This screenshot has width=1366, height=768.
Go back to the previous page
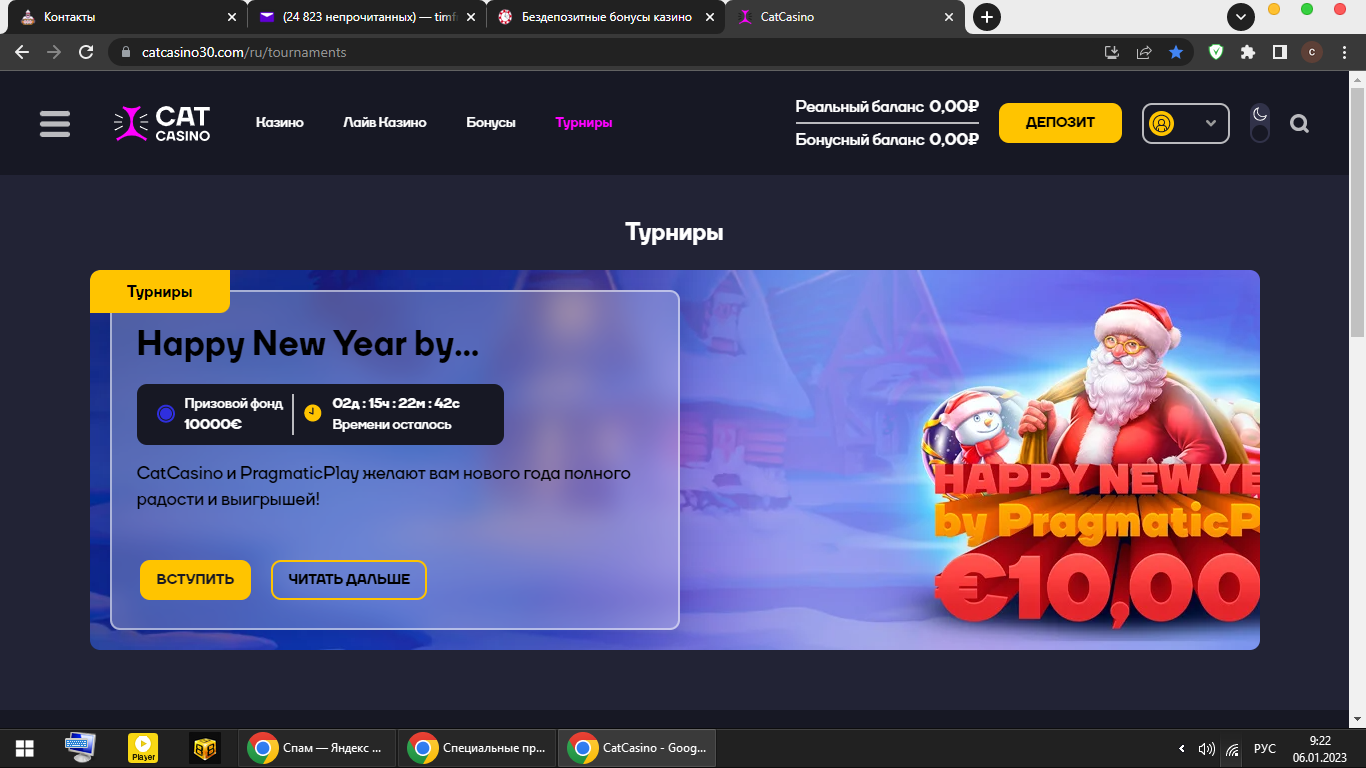tap(22, 52)
